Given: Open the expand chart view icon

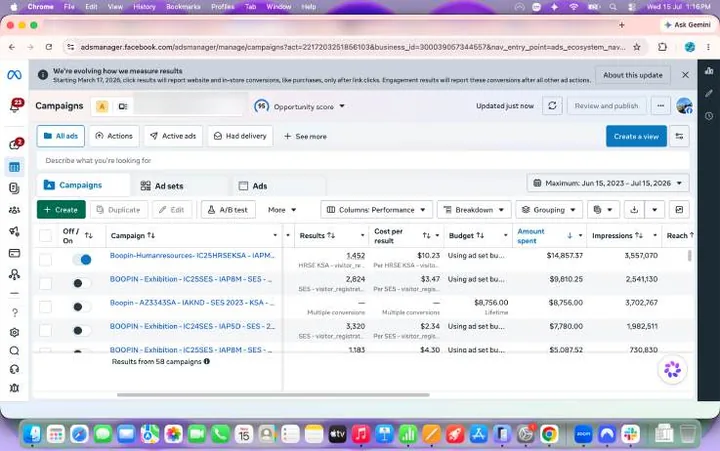Looking at the screenshot, I should click(x=679, y=210).
